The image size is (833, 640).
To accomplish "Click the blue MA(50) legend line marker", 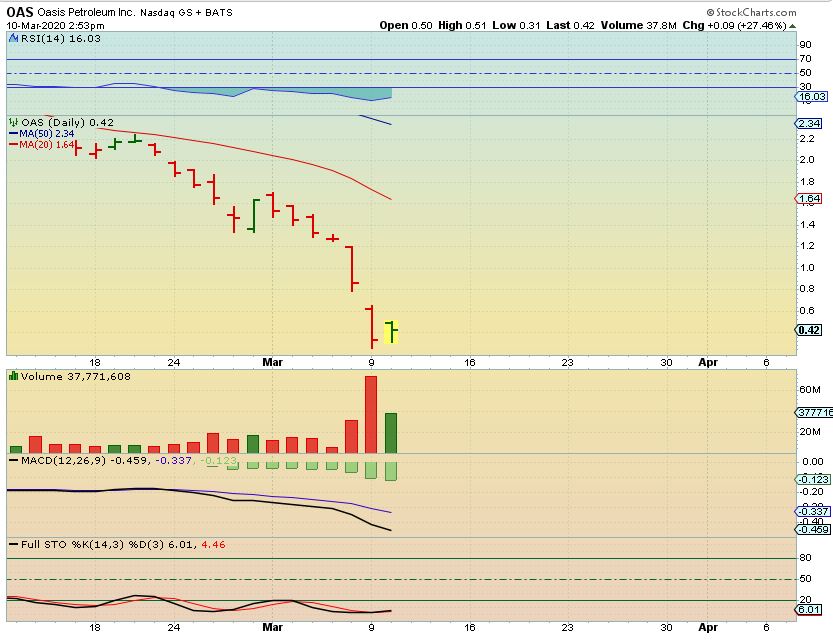I will coord(13,134).
